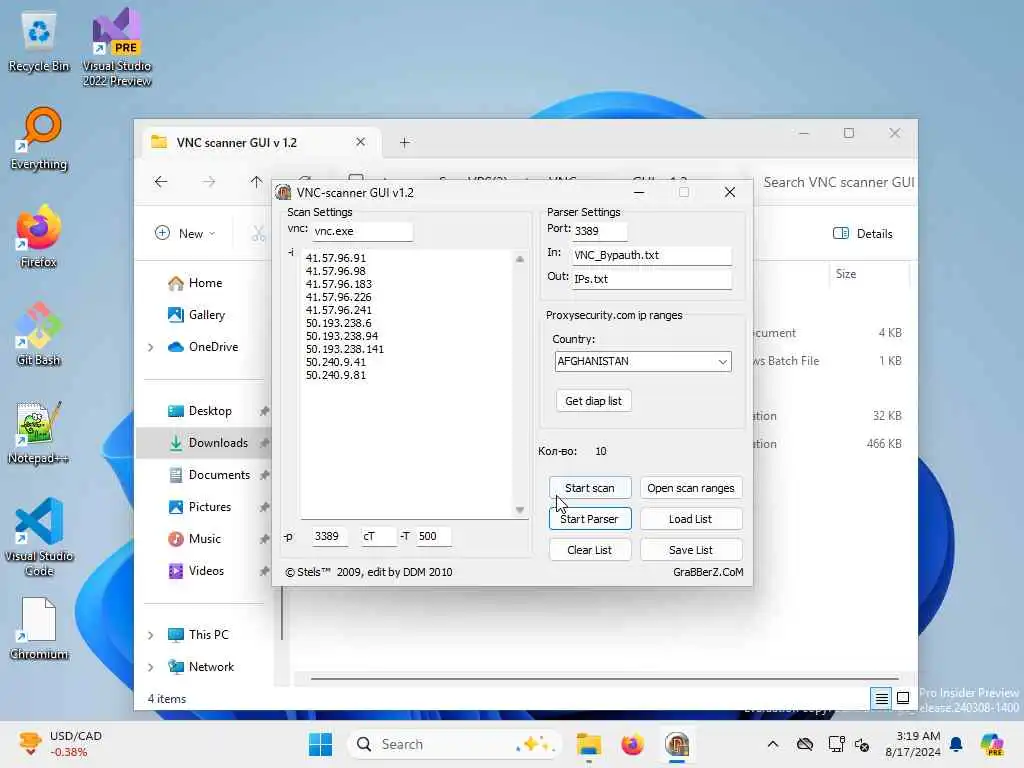The height and width of the screenshot is (768, 1024).
Task: Select IP 41.57.96.183 in list
Action: (x=338, y=284)
